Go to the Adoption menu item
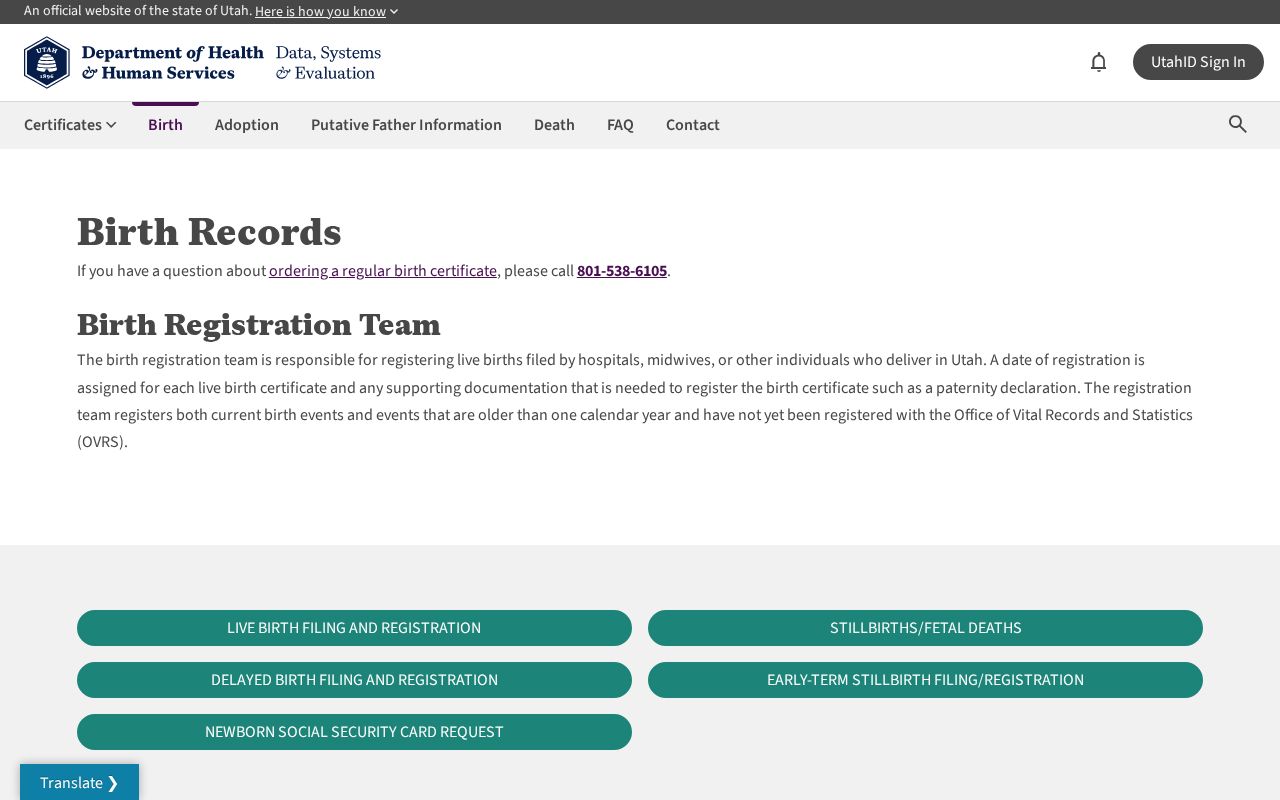 (247, 125)
